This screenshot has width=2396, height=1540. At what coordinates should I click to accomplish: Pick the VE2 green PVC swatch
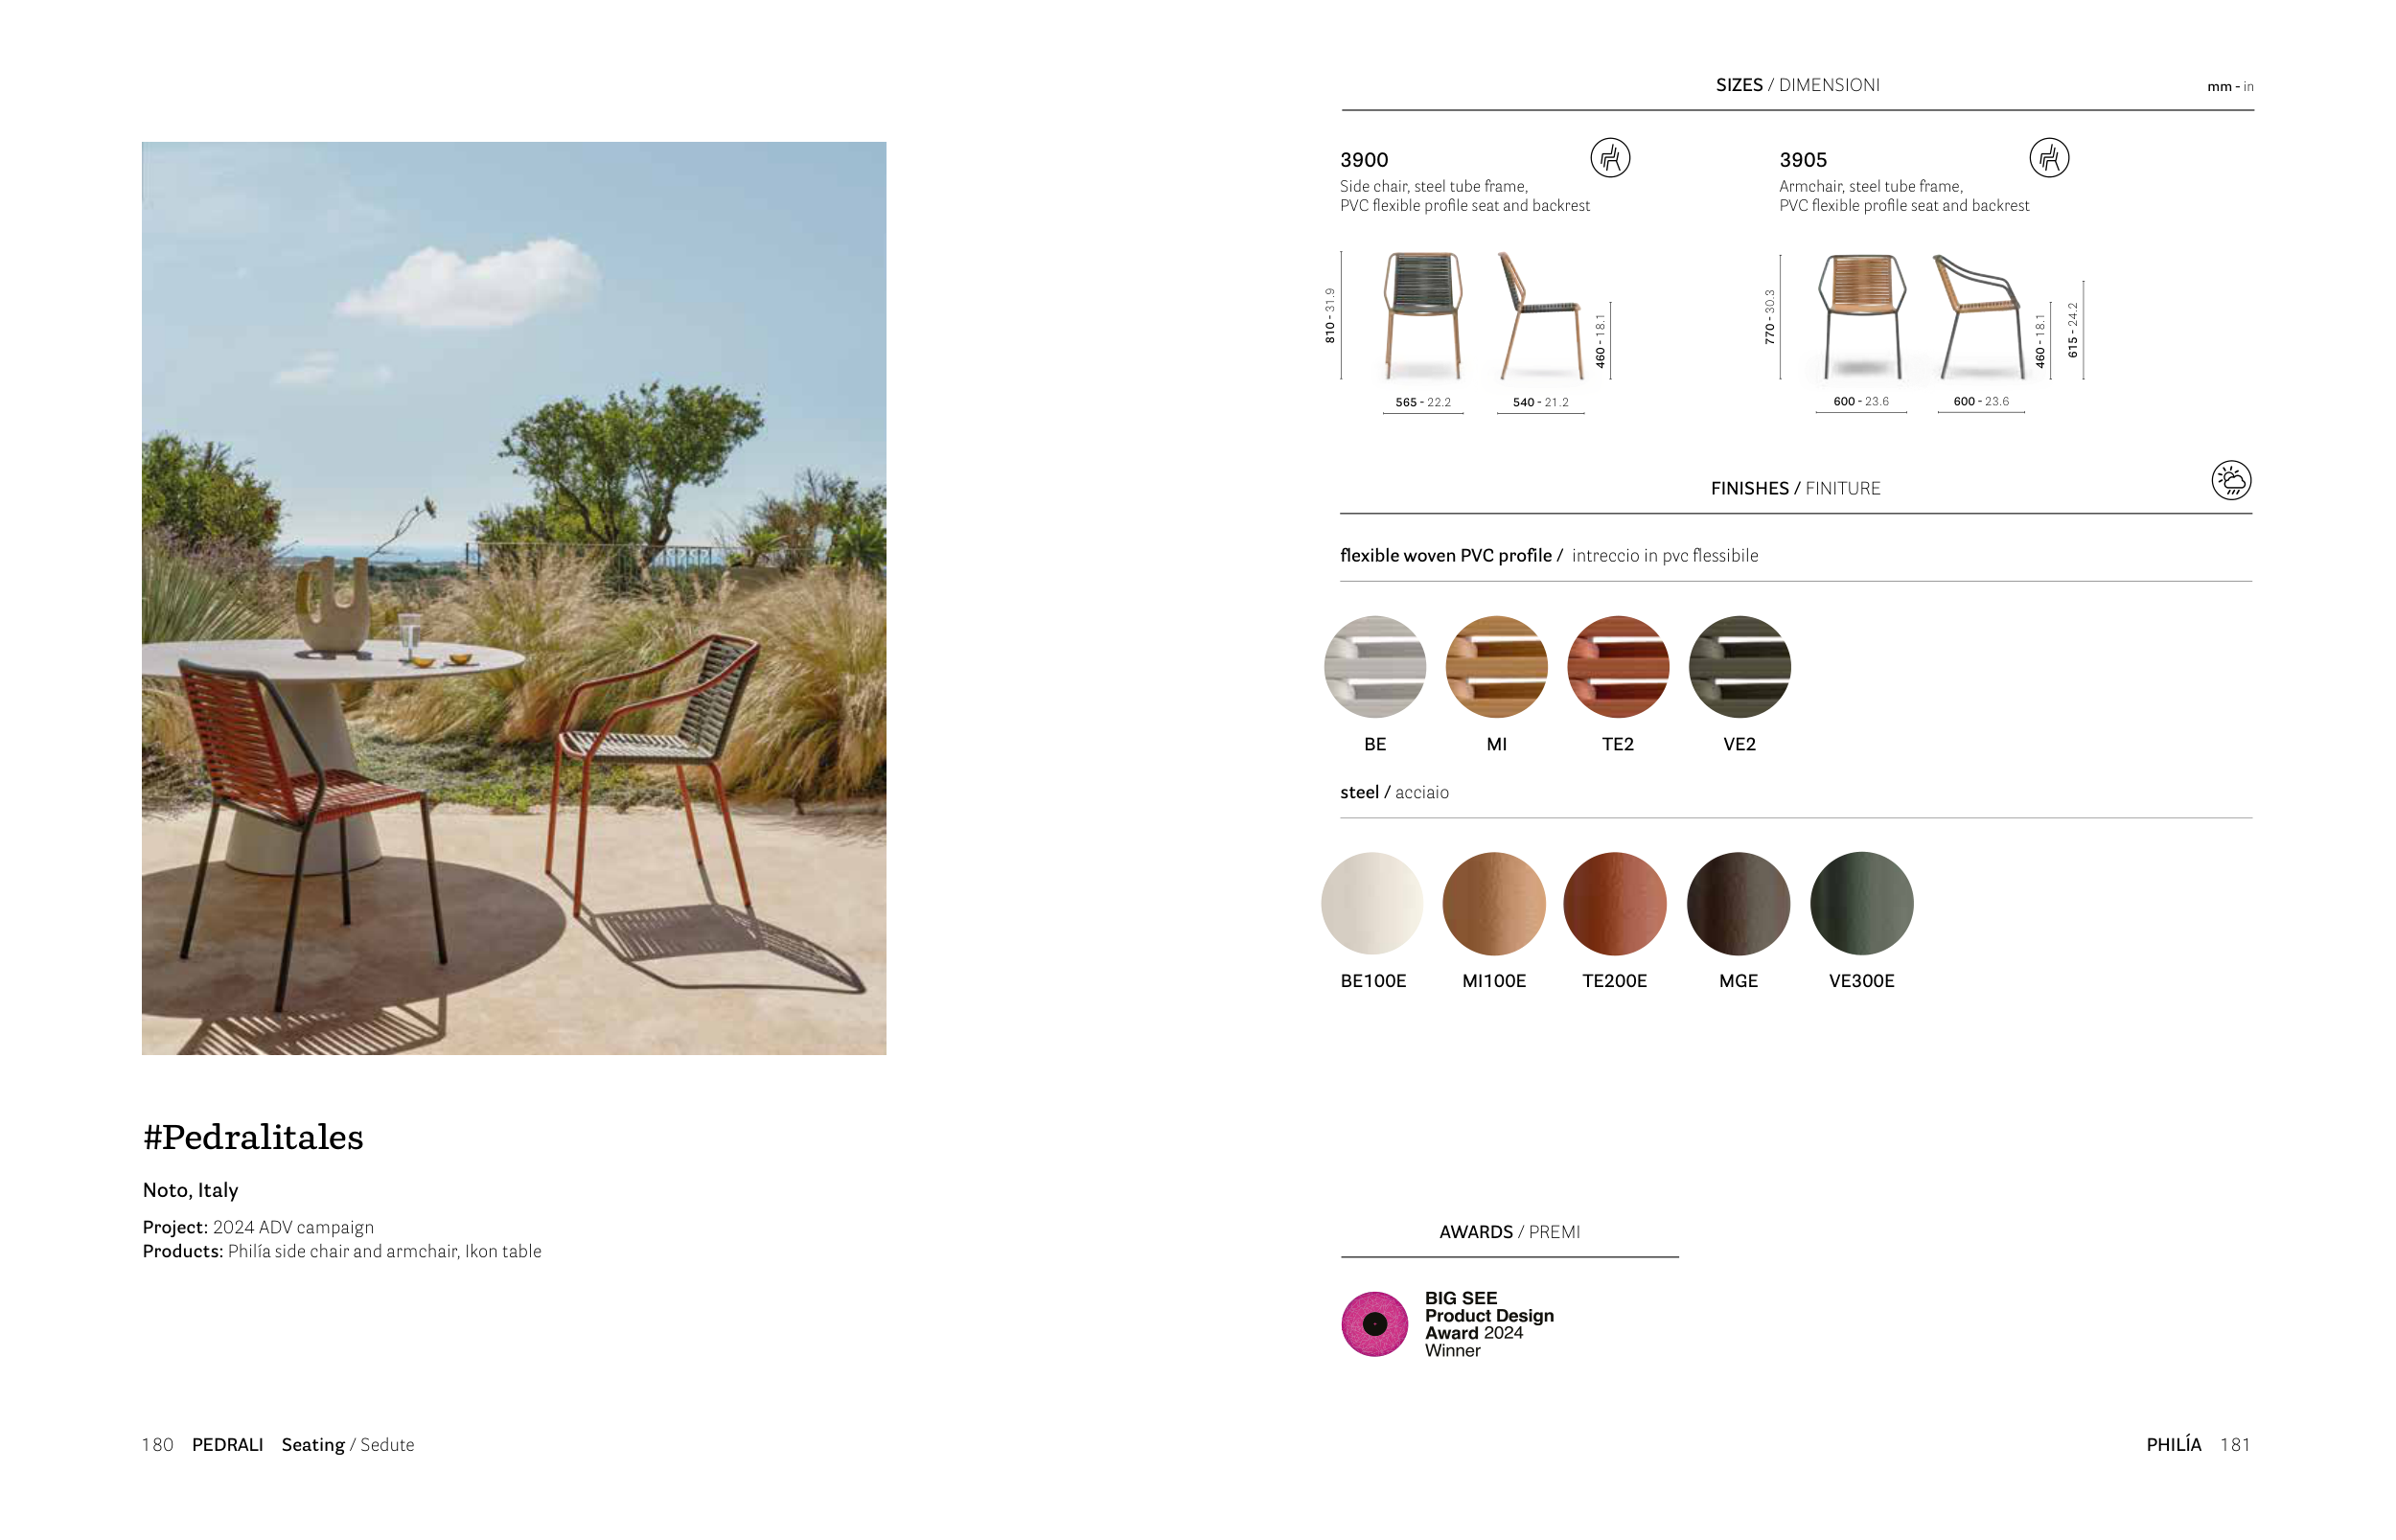coord(1739,666)
